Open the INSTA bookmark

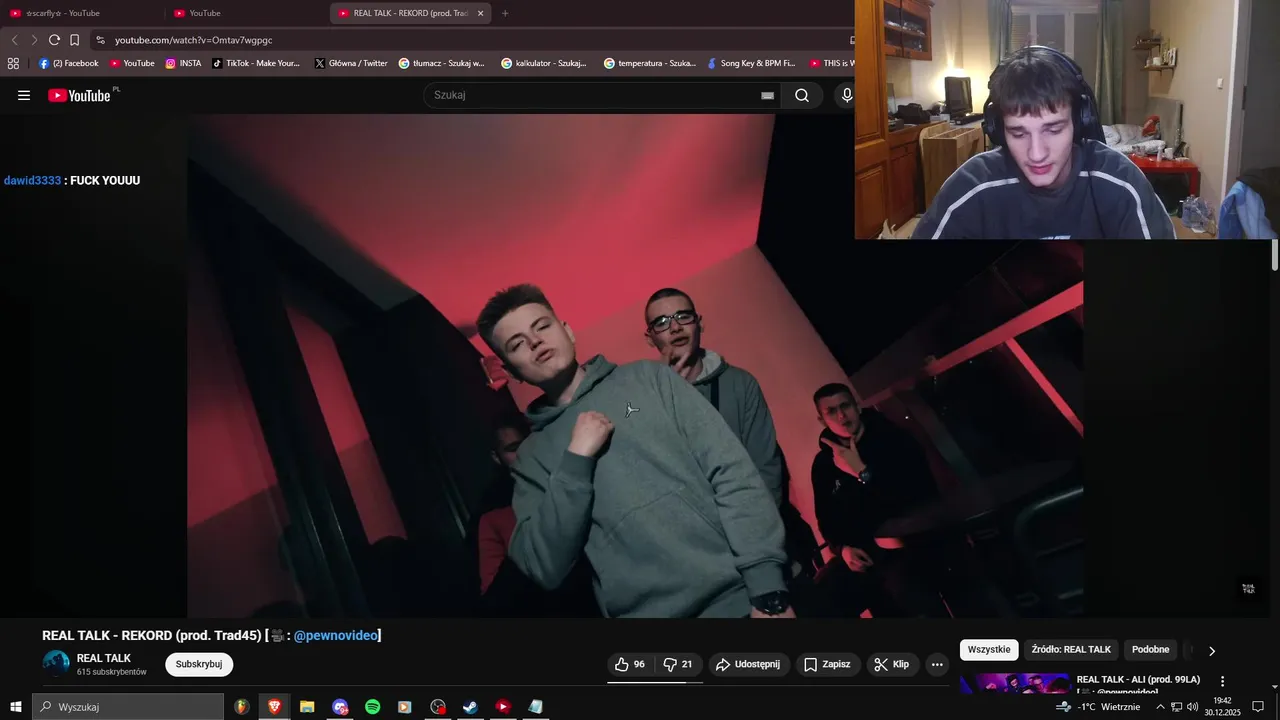[183, 63]
